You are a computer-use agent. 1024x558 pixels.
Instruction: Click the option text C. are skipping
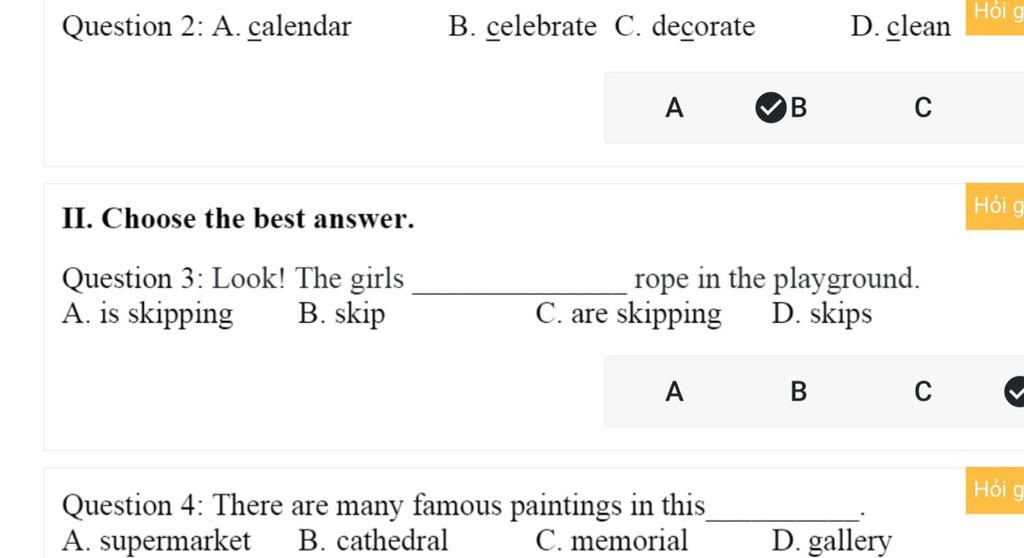click(x=628, y=314)
